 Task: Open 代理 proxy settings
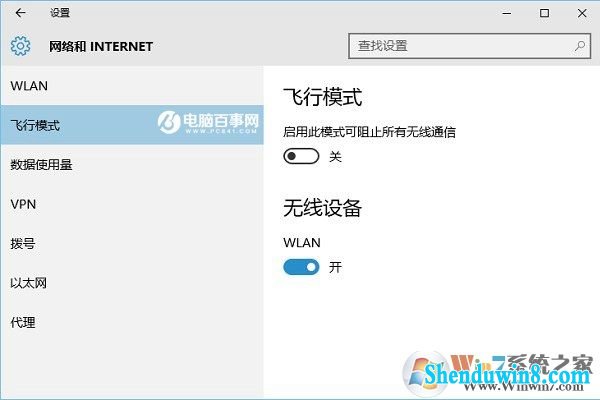click(x=132, y=322)
